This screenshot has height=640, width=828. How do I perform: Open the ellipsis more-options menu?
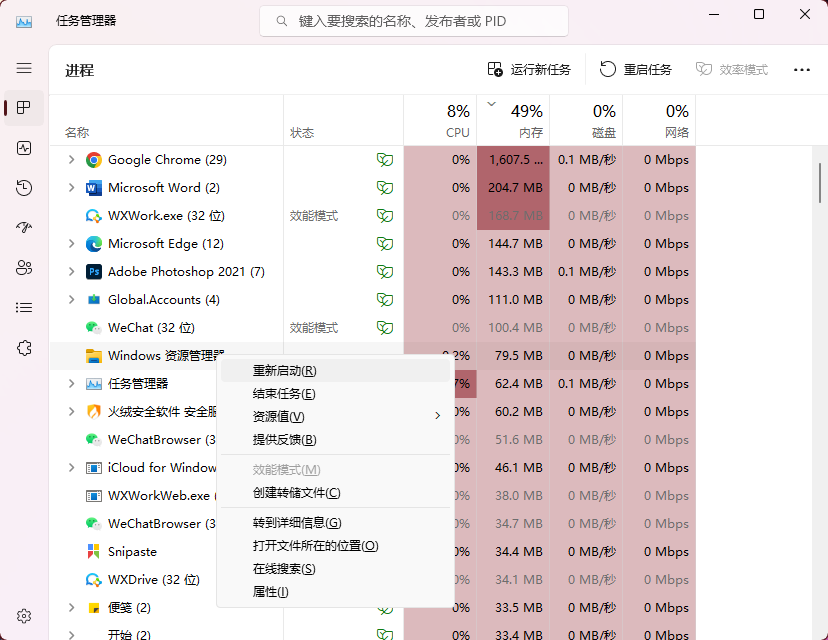(x=804, y=69)
